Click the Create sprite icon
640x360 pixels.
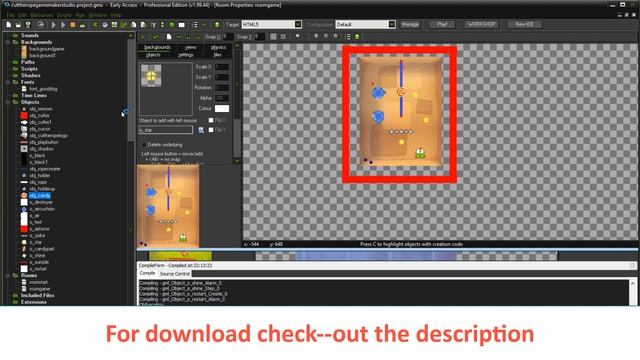[95, 24]
